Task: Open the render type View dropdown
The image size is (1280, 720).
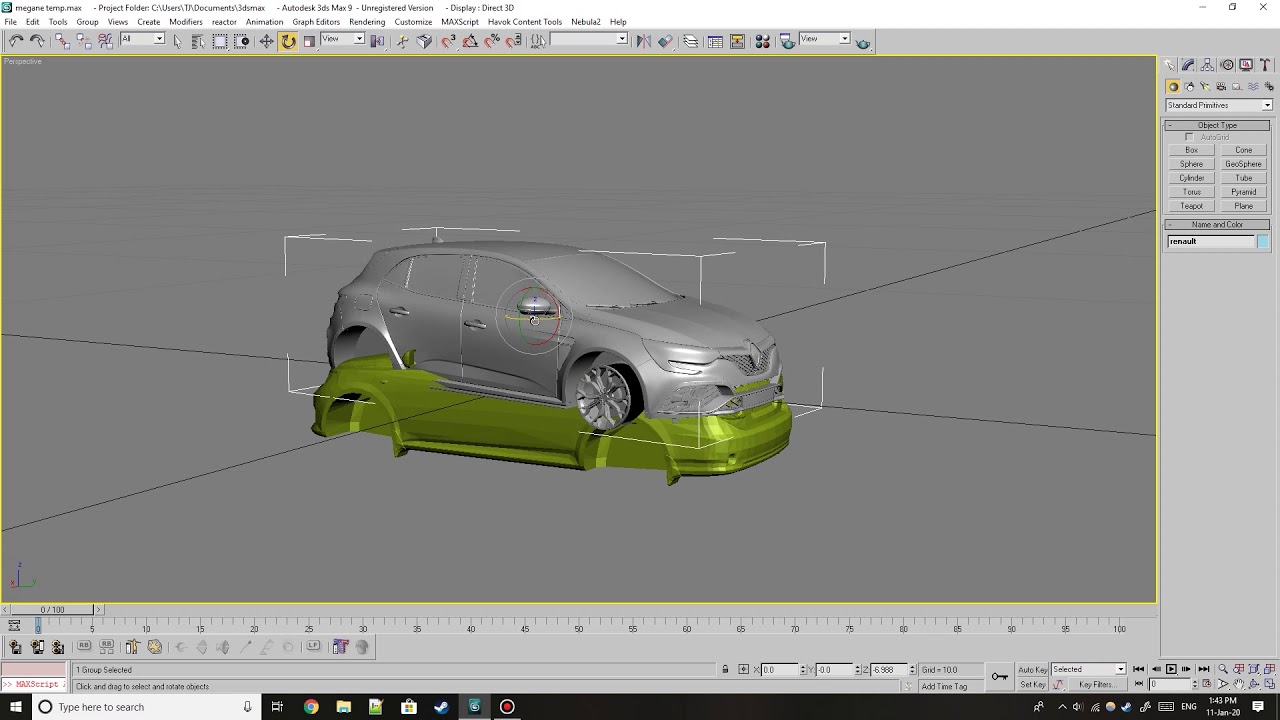Action: [825, 39]
